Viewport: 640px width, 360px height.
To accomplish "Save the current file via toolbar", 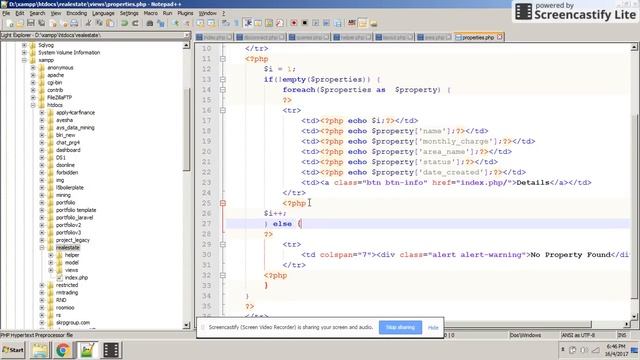I will [31, 23].
